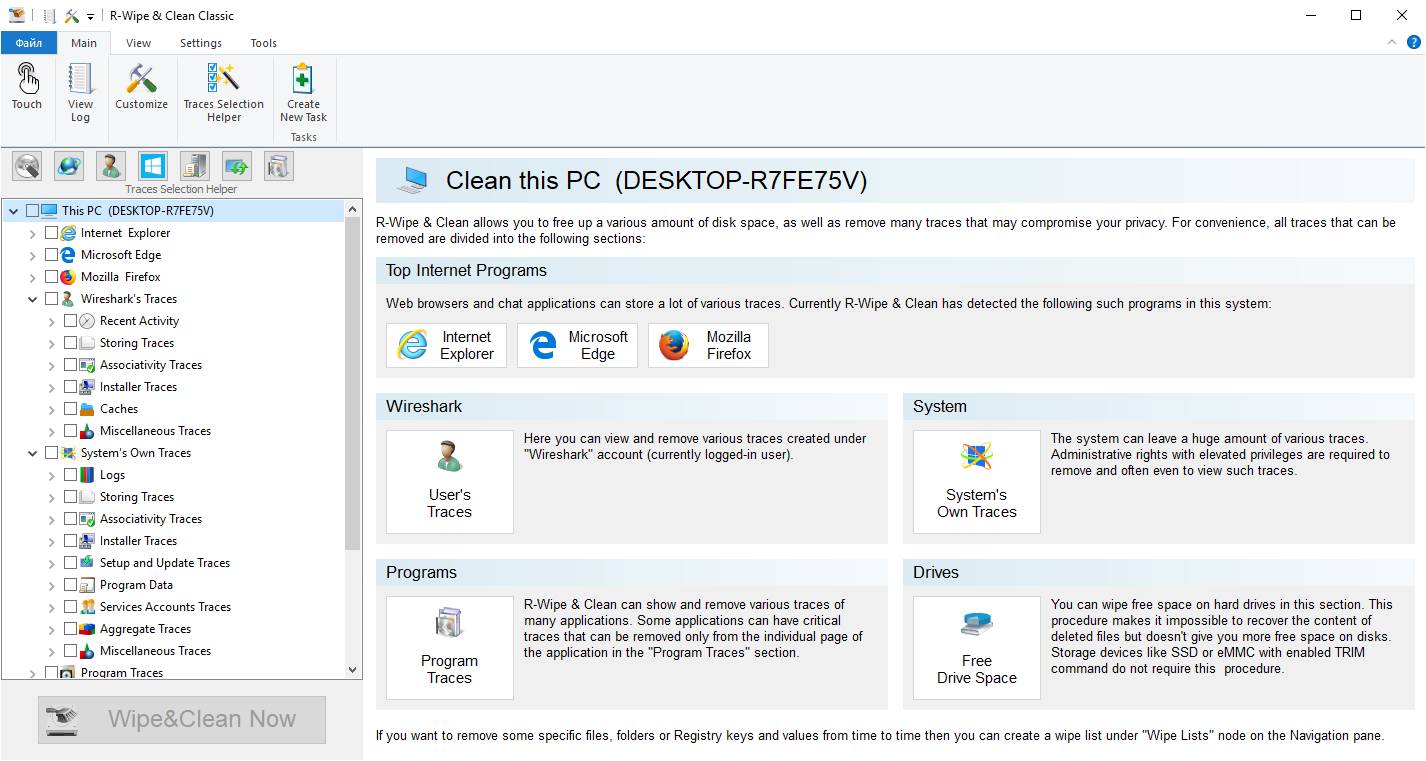Check the Recent Activity checkbox
Image resolution: width=1426 pixels, height=761 pixels.
[70, 321]
